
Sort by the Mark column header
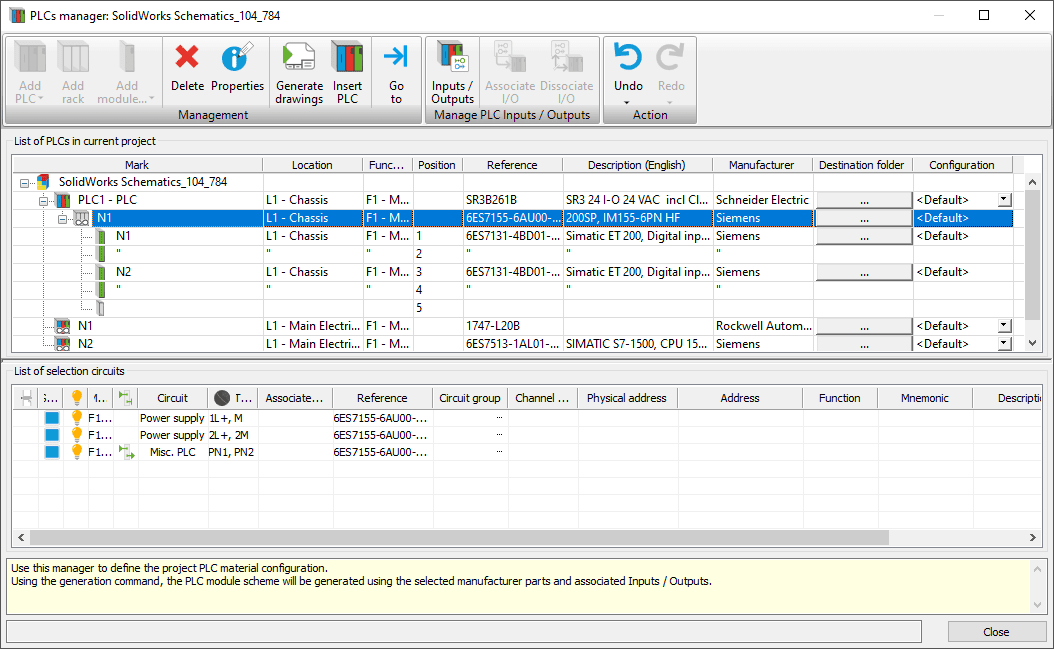137,165
